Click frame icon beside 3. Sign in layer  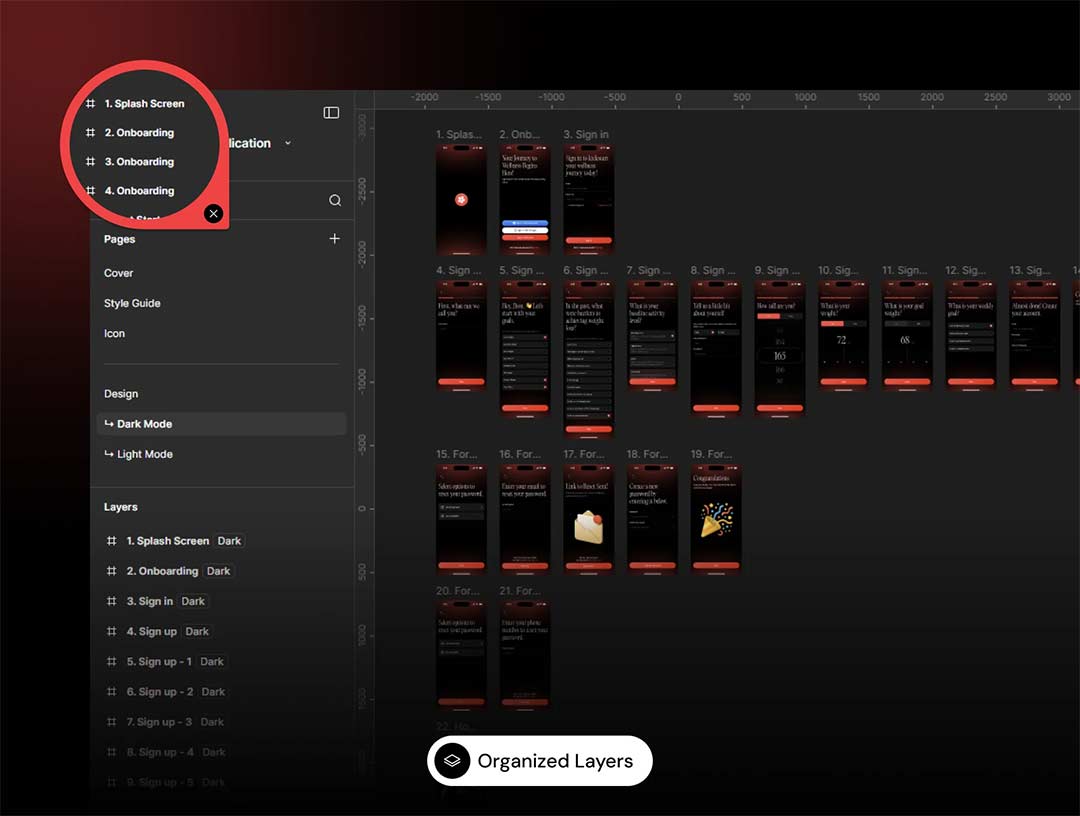tap(111, 601)
